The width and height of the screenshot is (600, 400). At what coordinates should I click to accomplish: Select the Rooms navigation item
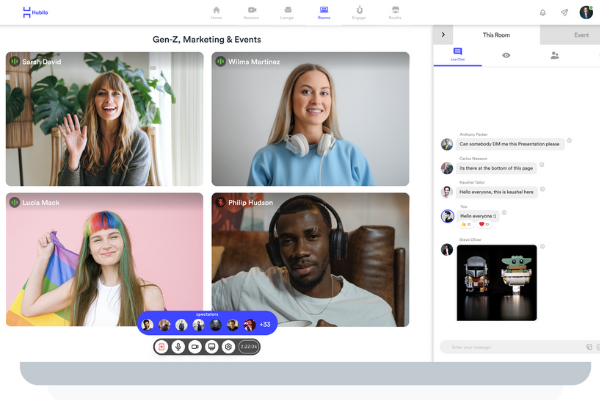[x=324, y=13]
